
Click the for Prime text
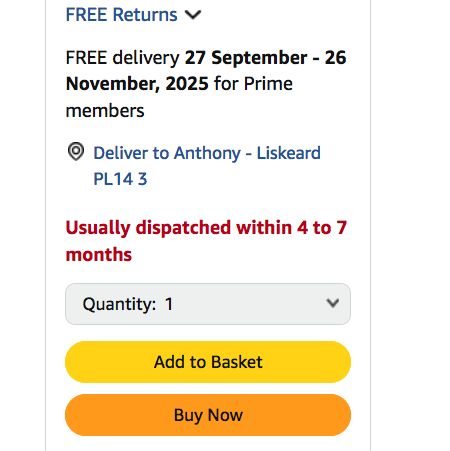[x=254, y=84]
